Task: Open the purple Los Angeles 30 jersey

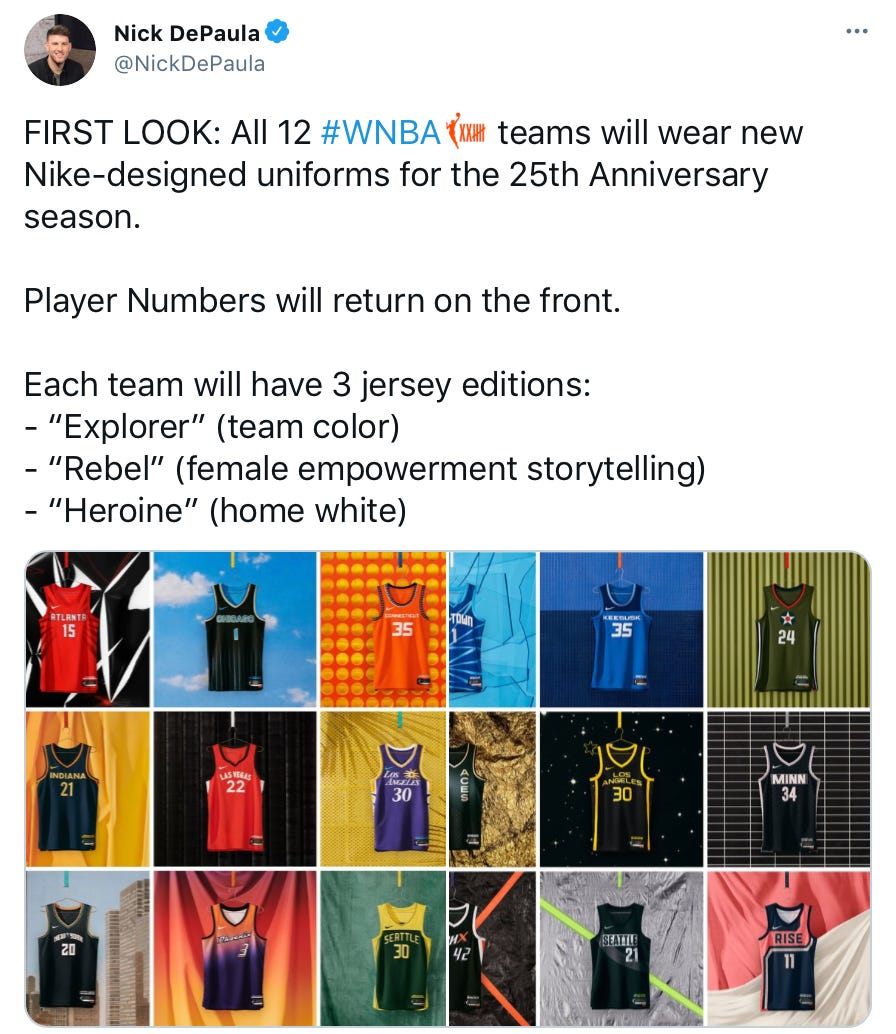Action: click(383, 789)
